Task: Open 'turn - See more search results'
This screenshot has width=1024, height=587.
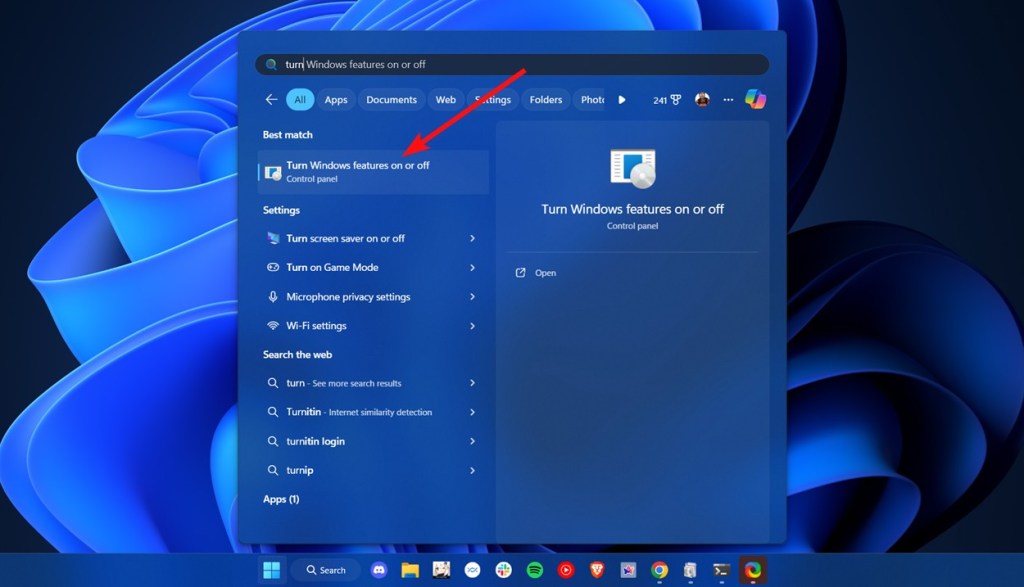Action: 373,383
